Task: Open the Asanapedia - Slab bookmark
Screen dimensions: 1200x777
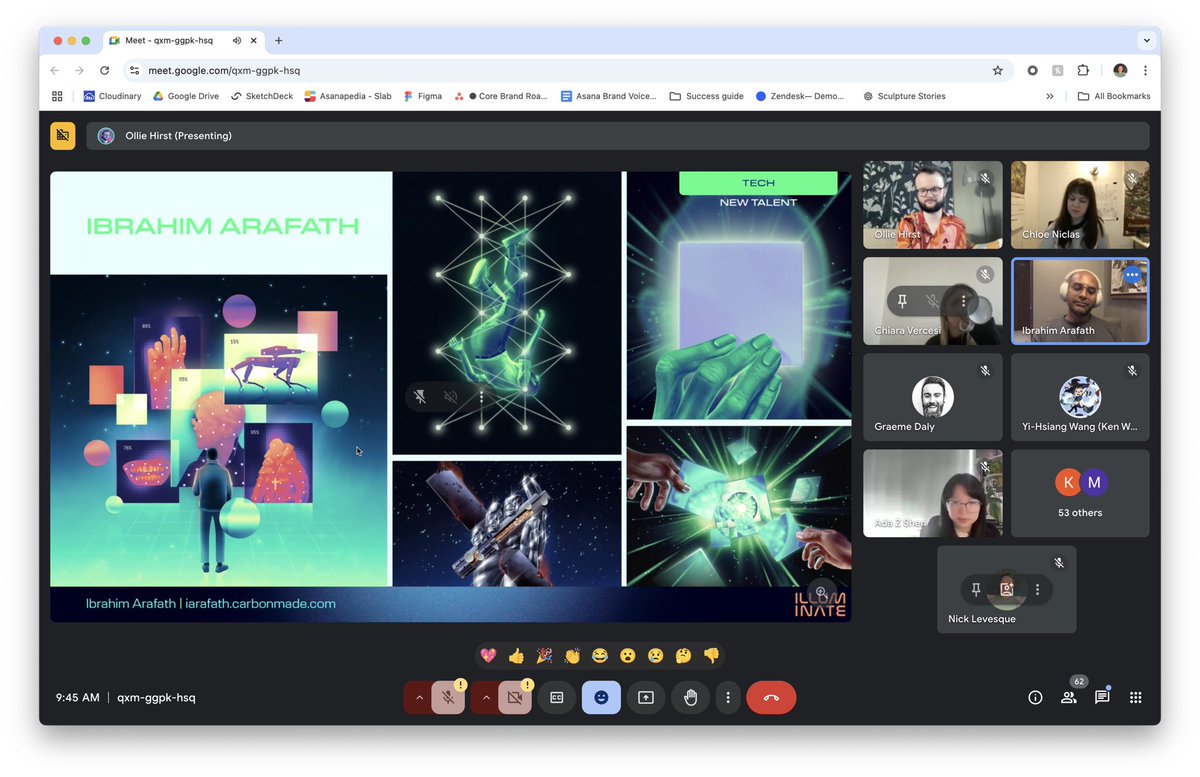Action: 348,96
